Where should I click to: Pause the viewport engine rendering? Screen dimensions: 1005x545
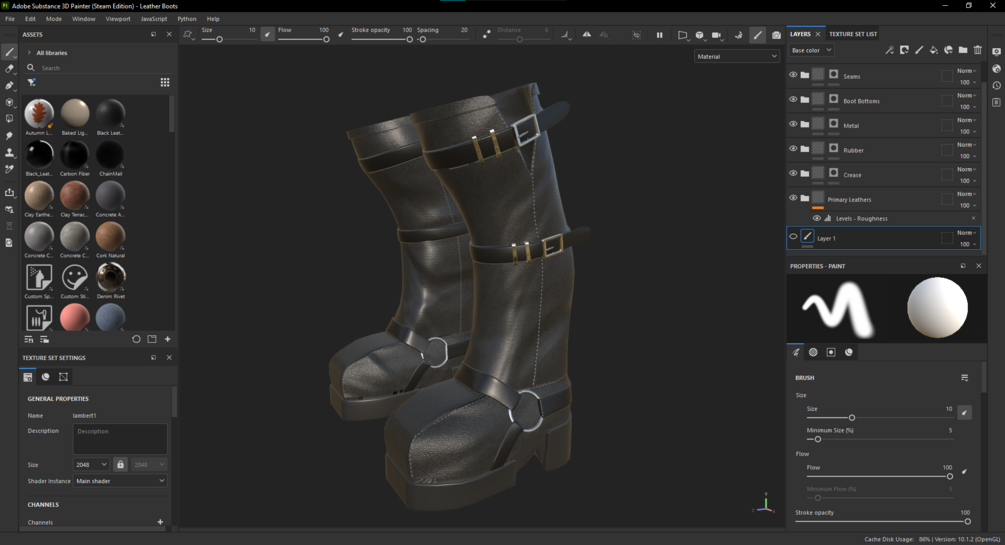(659, 35)
